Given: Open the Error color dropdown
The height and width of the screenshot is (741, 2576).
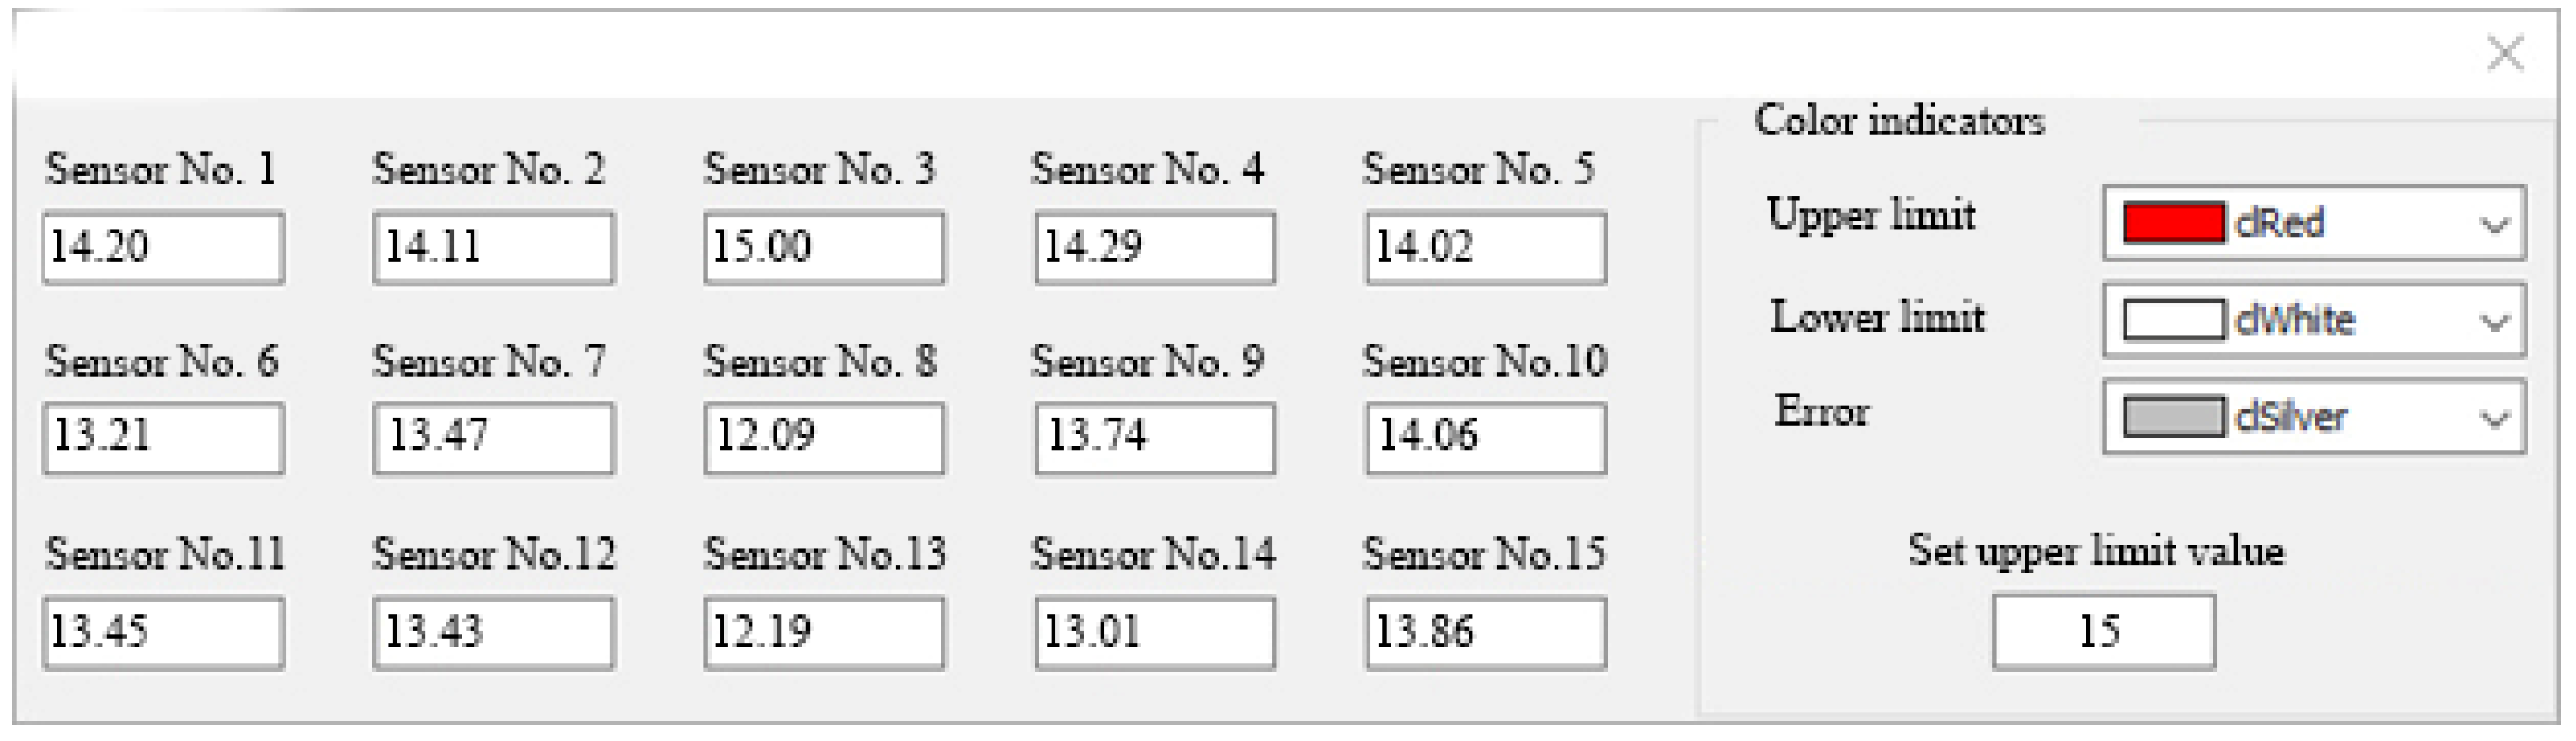Looking at the screenshot, I should point(2495,417).
